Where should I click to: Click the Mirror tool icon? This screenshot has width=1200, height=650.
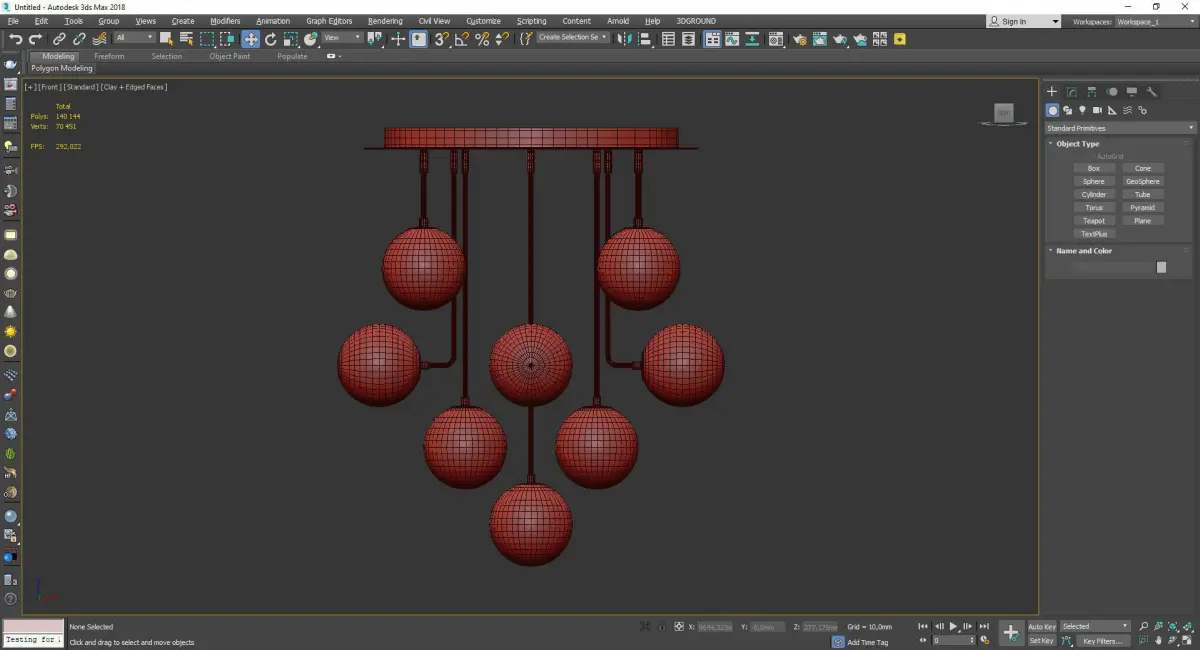coord(624,39)
